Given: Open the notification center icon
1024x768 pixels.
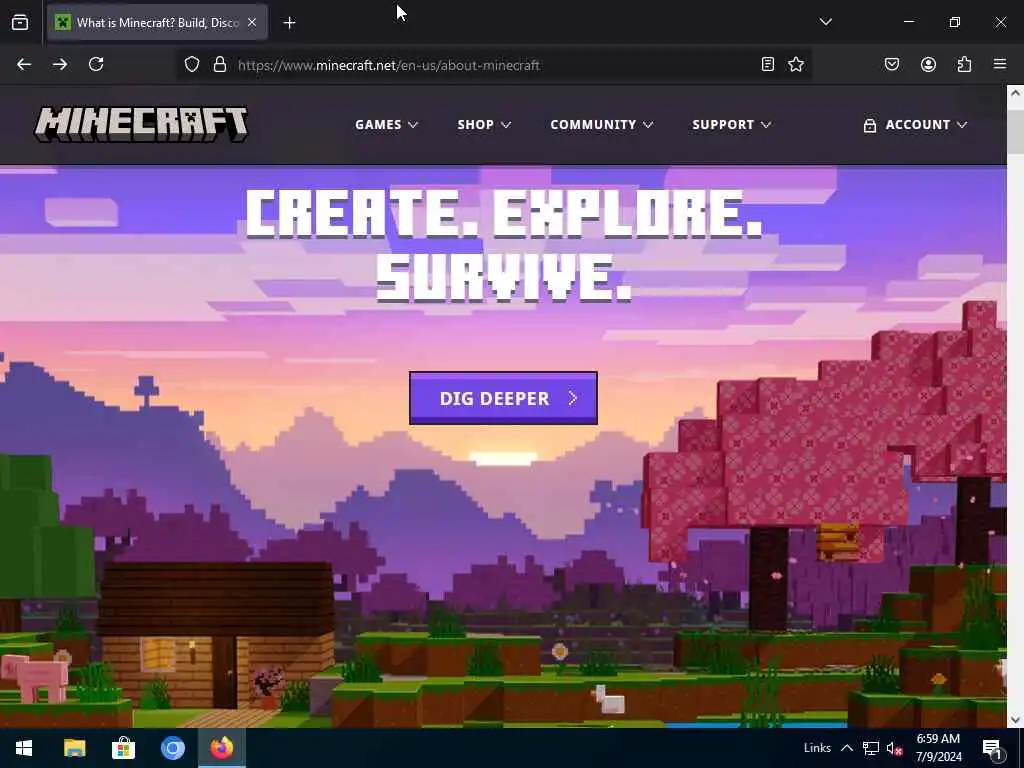Looking at the screenshot, I should pos(993,748).
